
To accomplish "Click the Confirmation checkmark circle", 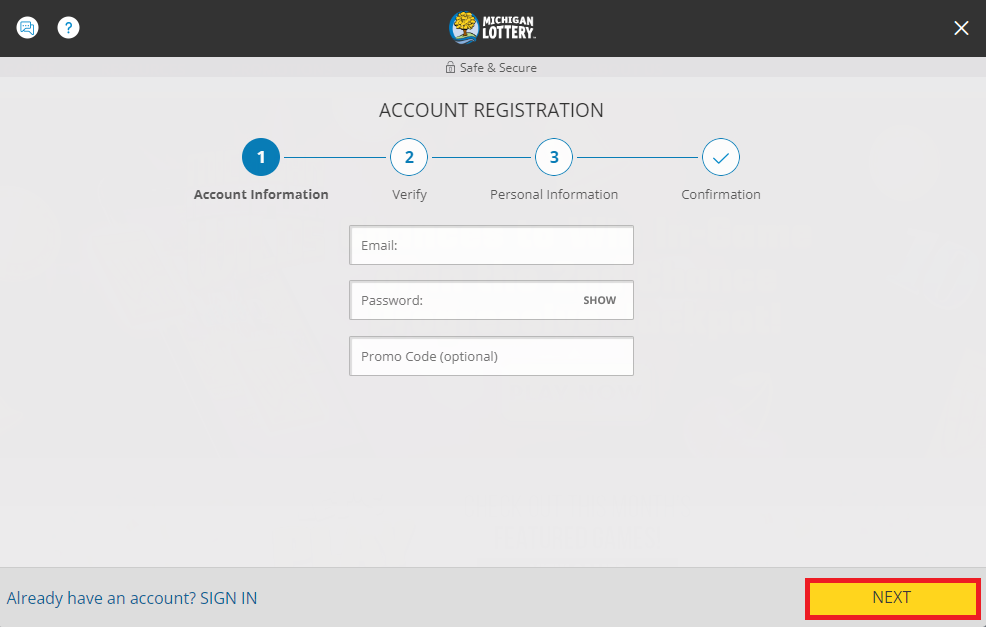I will 720,156.
